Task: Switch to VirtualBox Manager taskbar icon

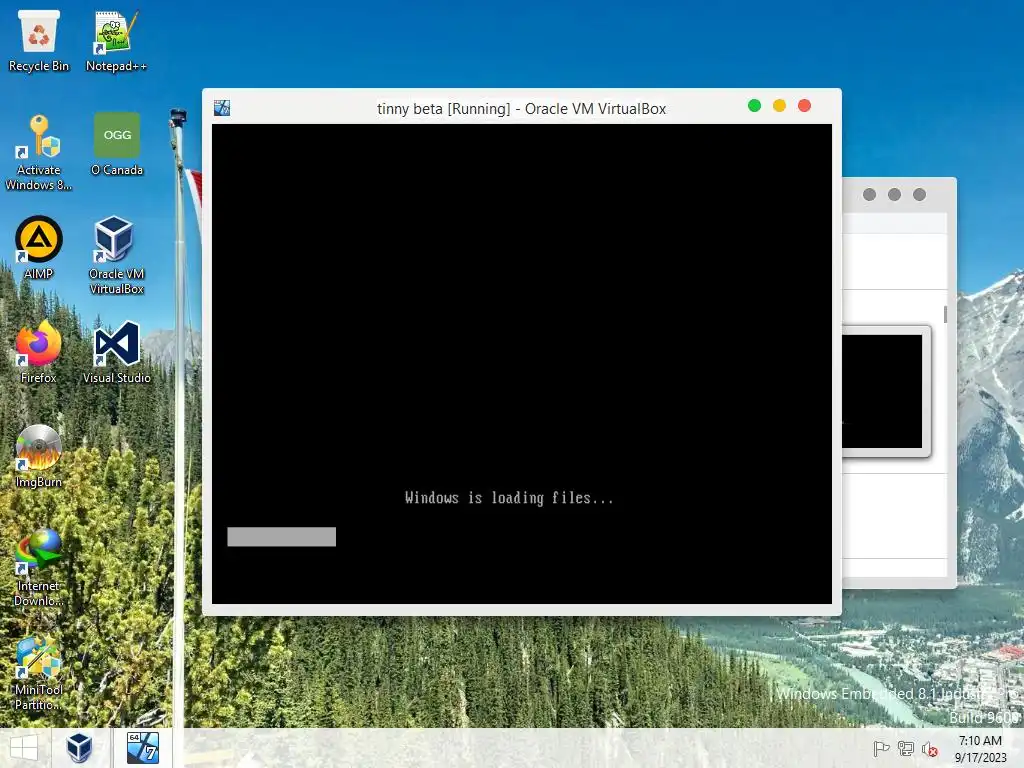Action: (79, 748)
